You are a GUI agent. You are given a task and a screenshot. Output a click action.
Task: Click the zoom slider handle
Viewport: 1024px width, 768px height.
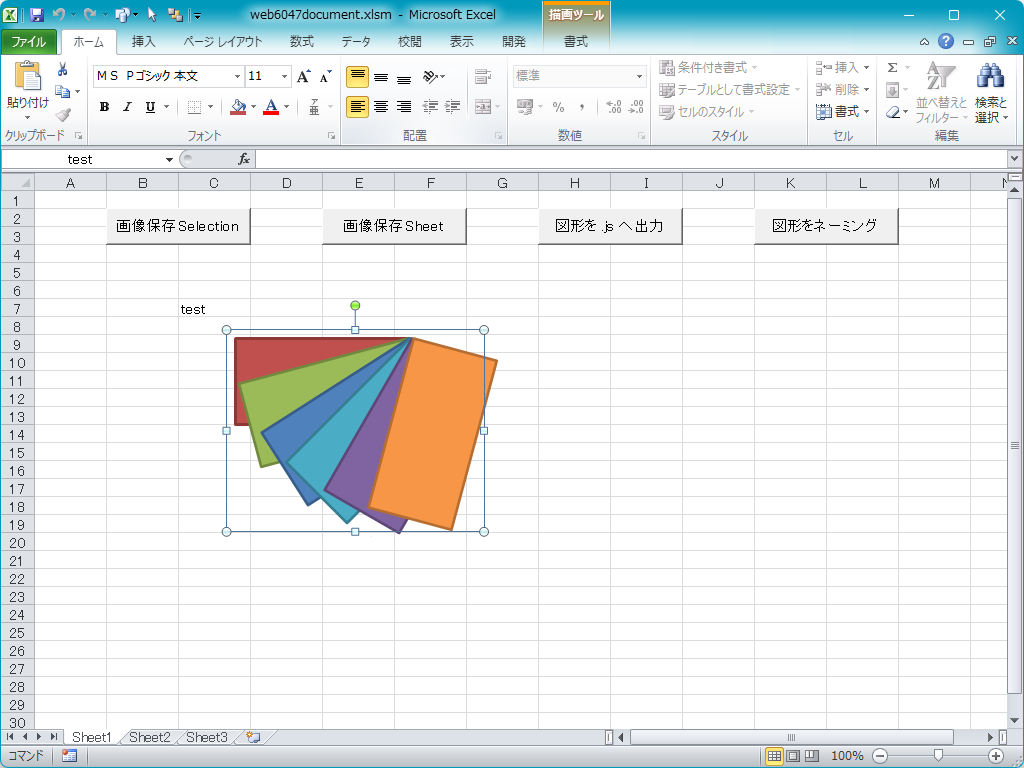tap(937, 756)
